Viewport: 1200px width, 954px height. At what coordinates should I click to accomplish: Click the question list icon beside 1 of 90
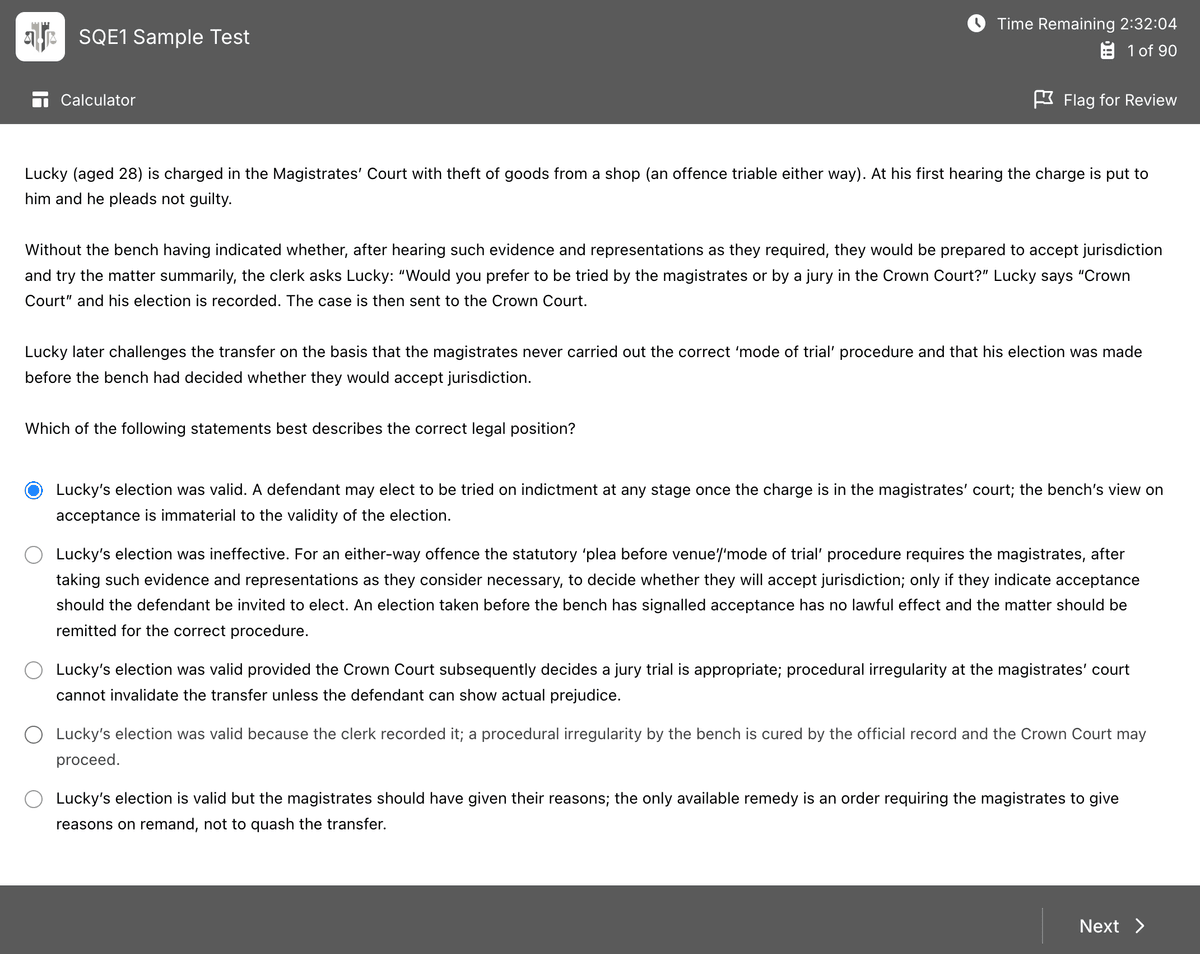pyautogui.click(x=1107, y=50)
